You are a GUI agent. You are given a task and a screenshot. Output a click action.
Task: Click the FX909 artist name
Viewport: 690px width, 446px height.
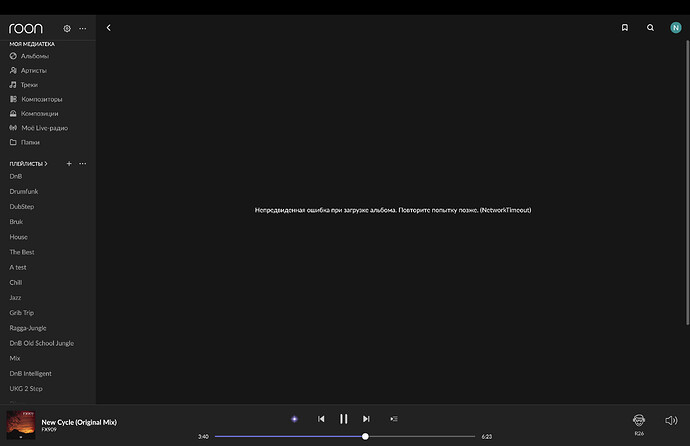point(49,430)
